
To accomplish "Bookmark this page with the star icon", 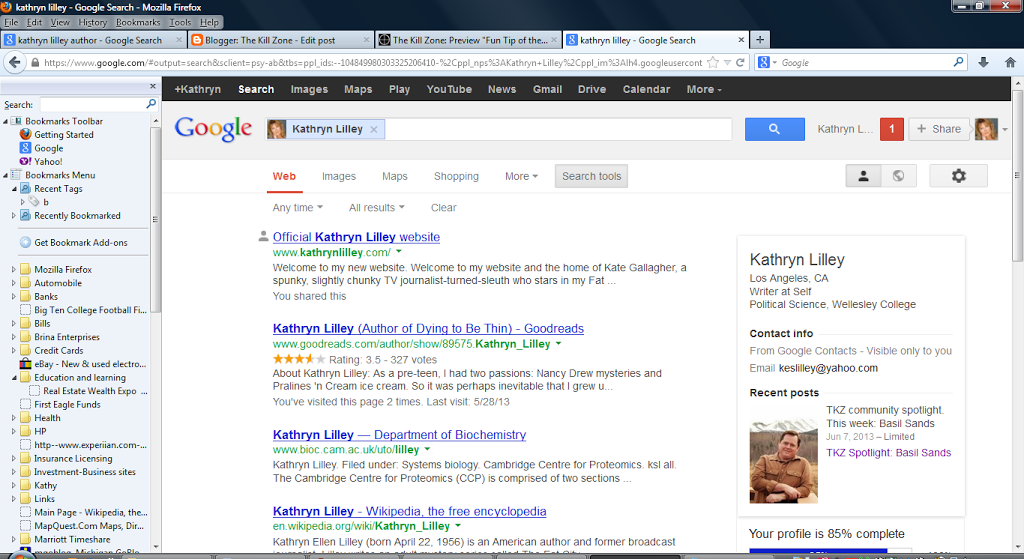I will [x=713, y=63].
